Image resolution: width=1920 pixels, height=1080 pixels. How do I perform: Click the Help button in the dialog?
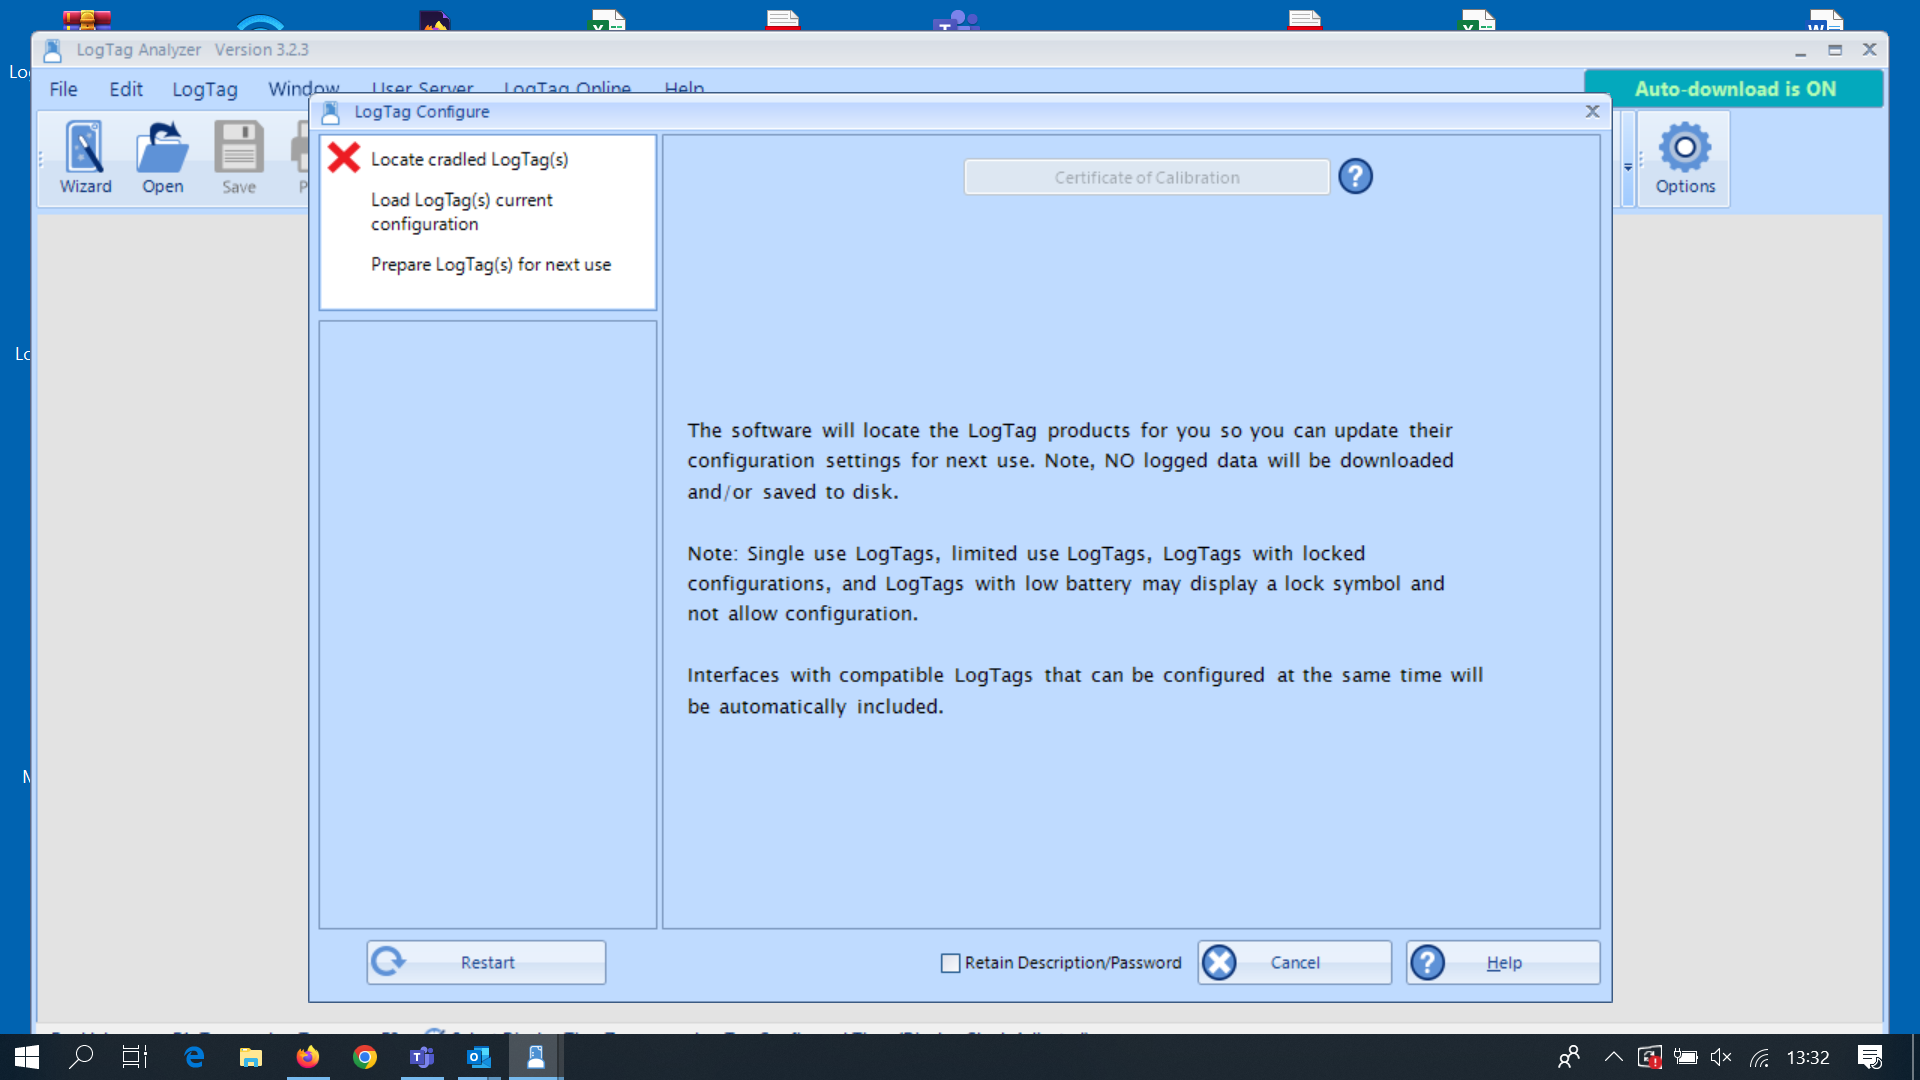[x=1503, y=962]
